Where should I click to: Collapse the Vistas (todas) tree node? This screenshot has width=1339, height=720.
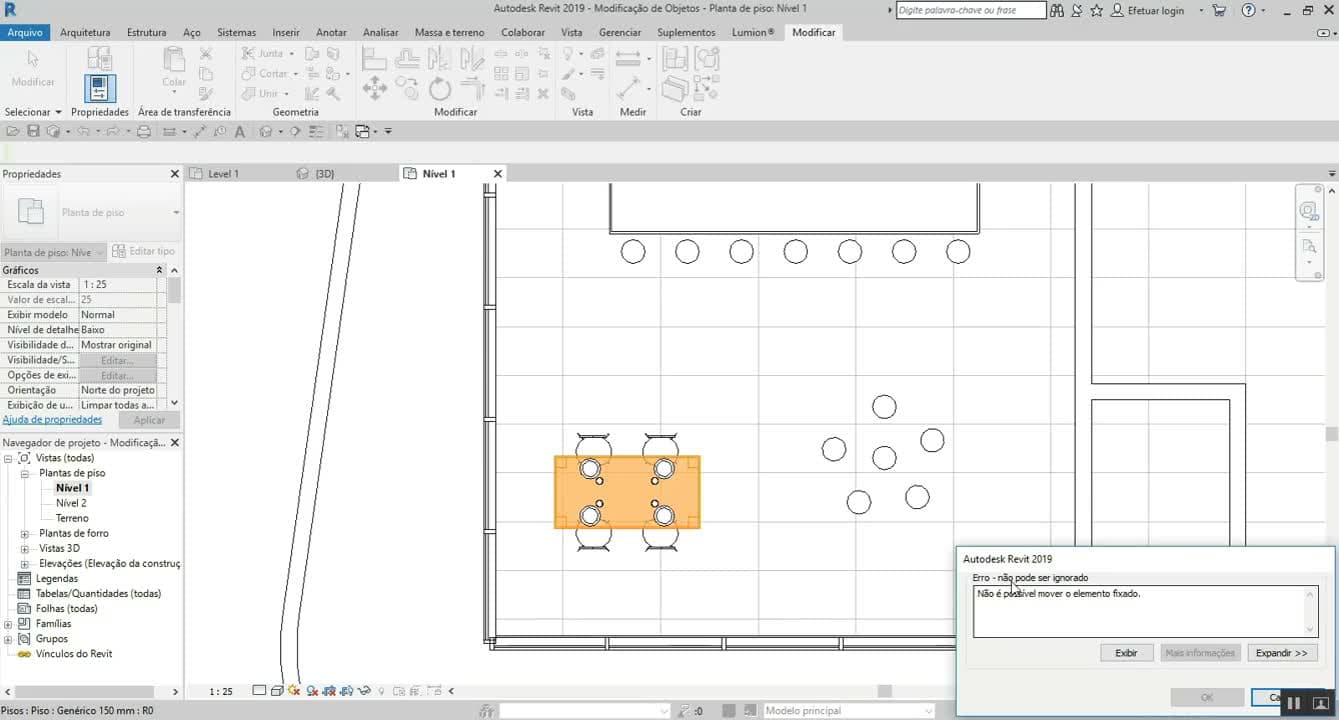[x=8, y=458]
